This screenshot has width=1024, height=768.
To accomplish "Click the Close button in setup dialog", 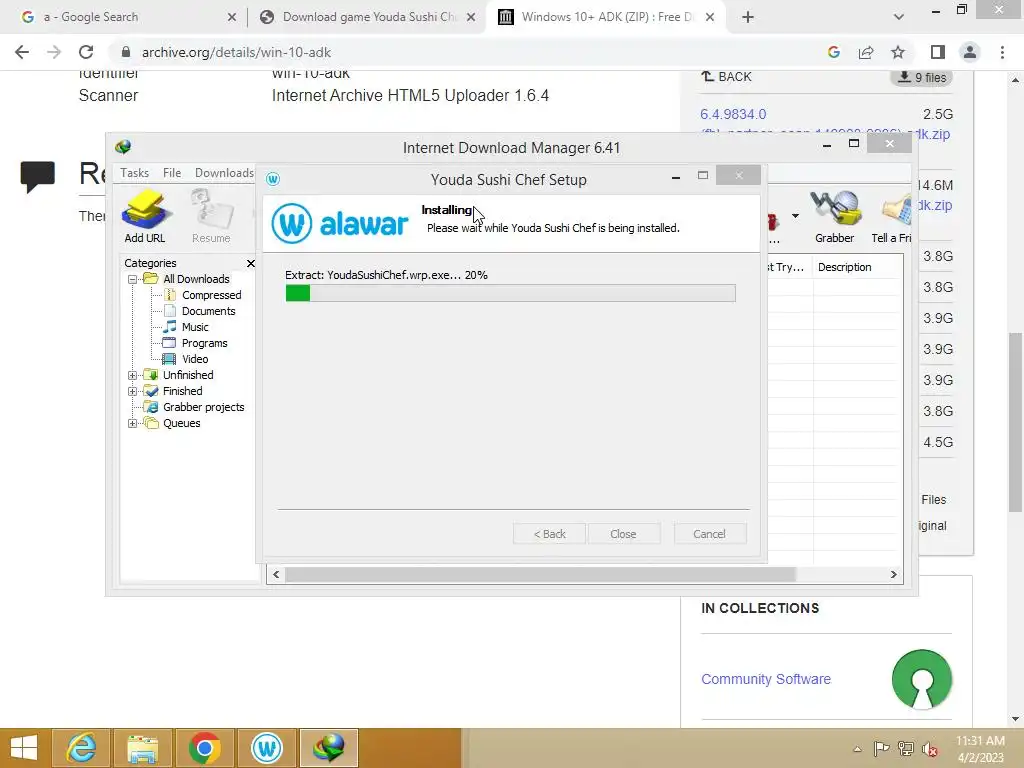I will tap(624, 534).
